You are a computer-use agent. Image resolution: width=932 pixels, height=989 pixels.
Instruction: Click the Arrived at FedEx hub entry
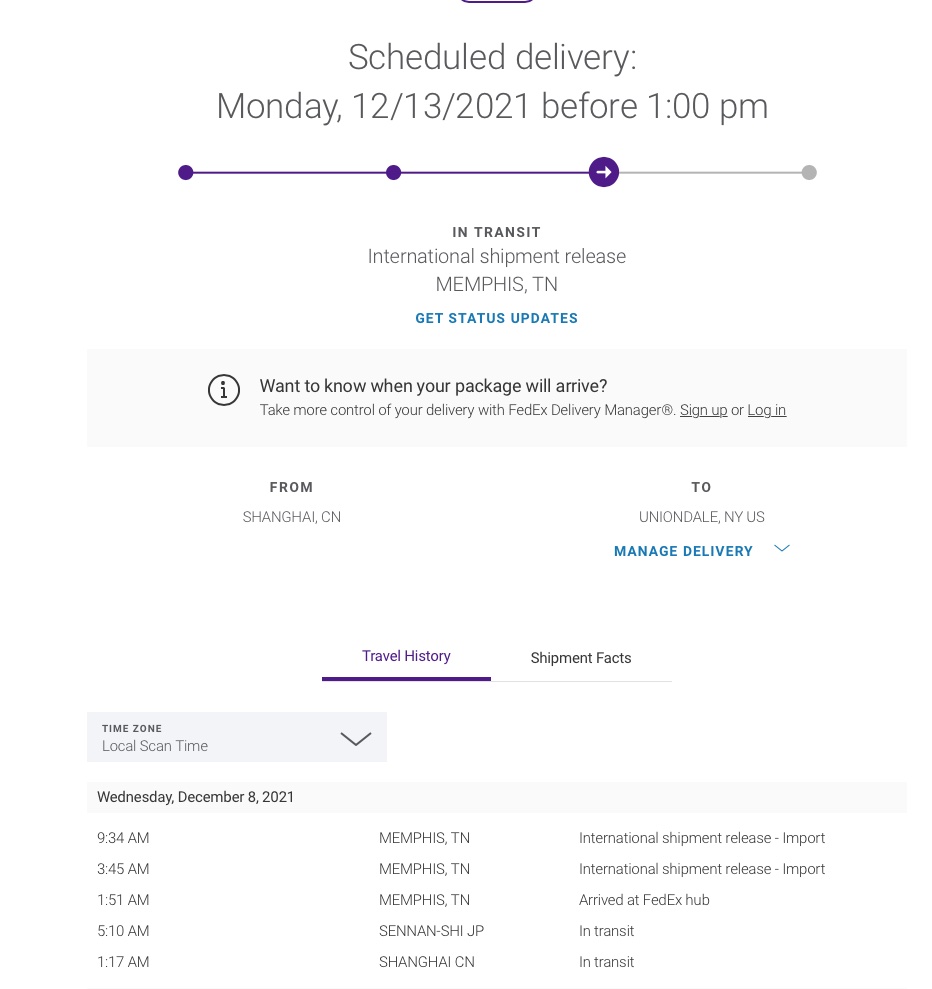644,900
